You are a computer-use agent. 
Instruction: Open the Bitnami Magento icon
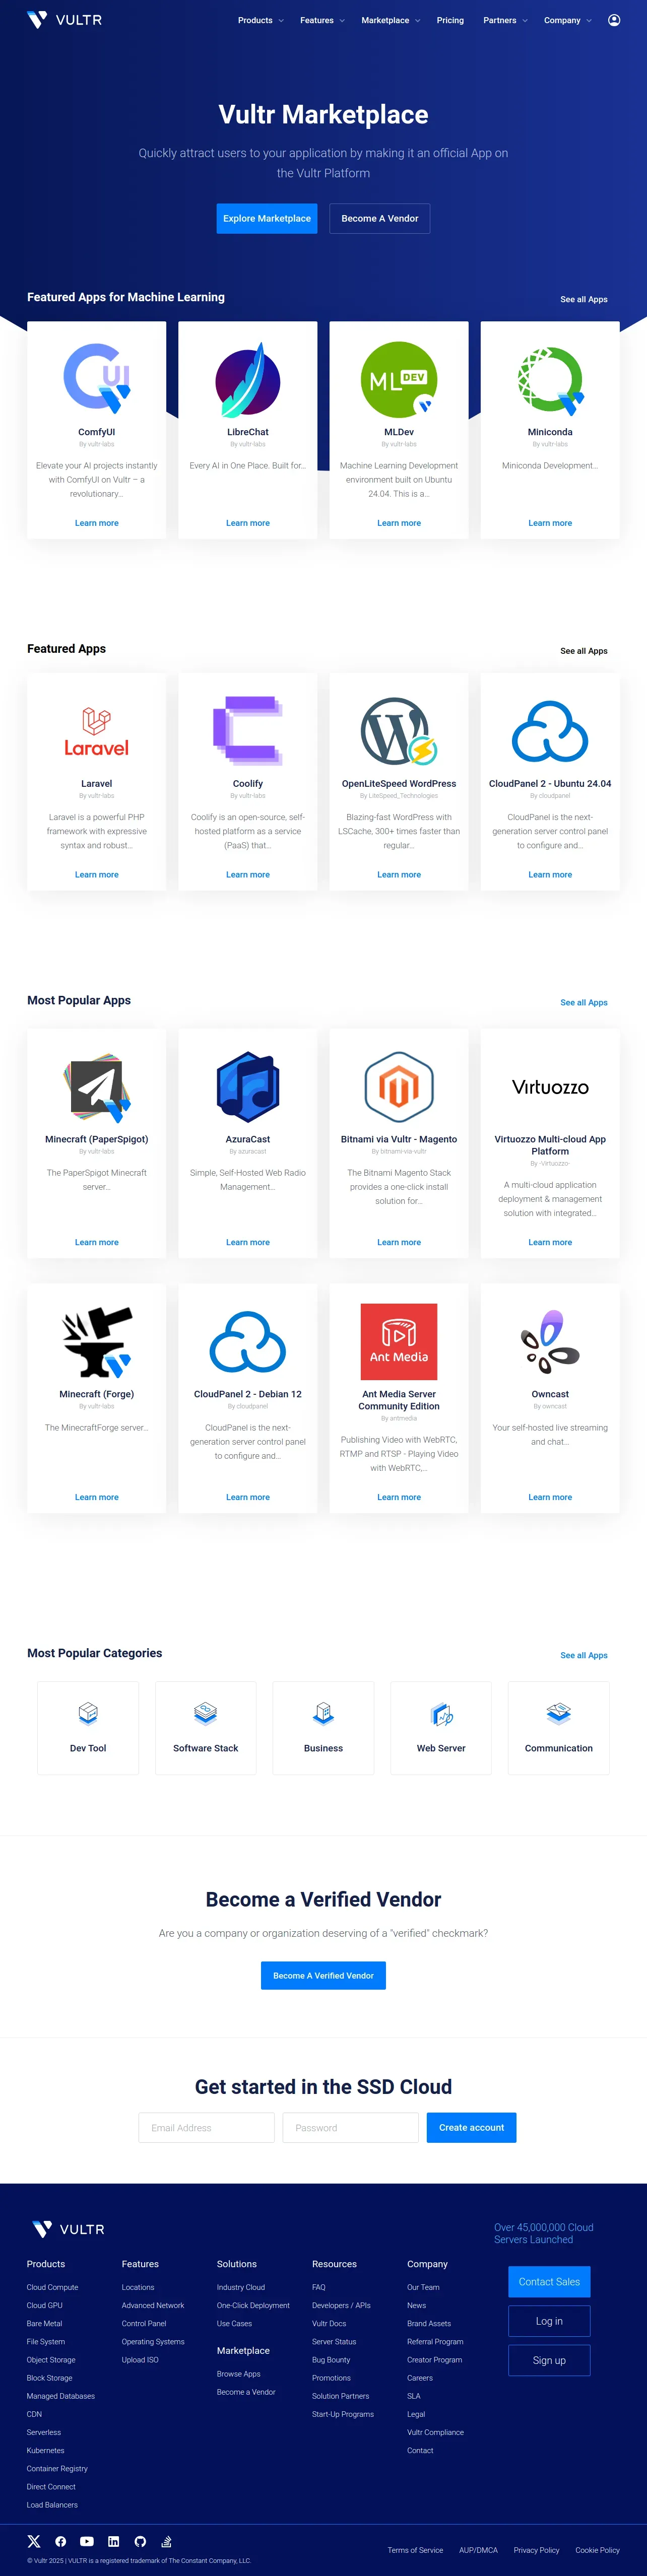(x=399, y=1087)
